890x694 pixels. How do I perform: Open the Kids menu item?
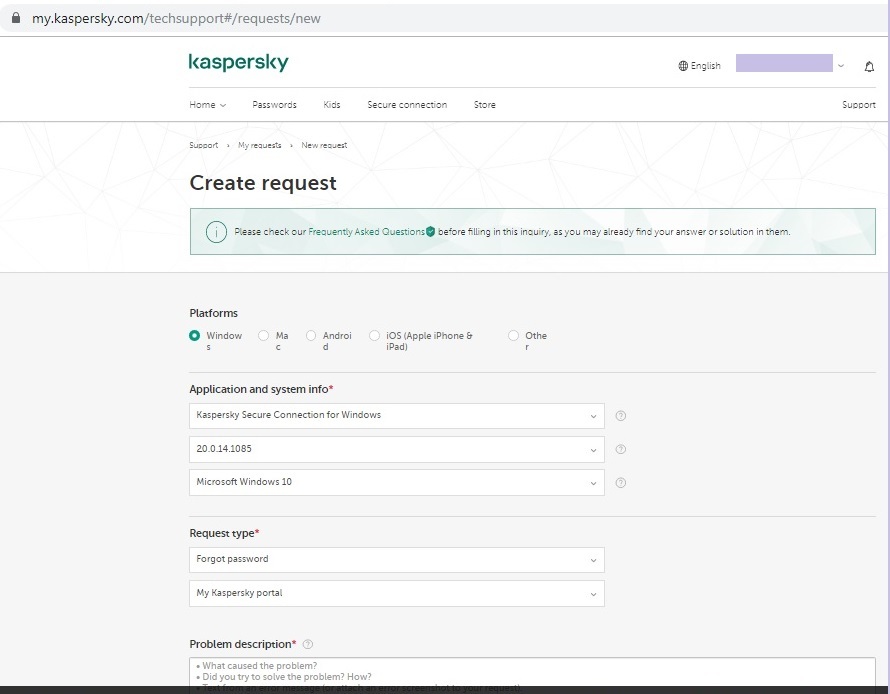pos(332,105)
